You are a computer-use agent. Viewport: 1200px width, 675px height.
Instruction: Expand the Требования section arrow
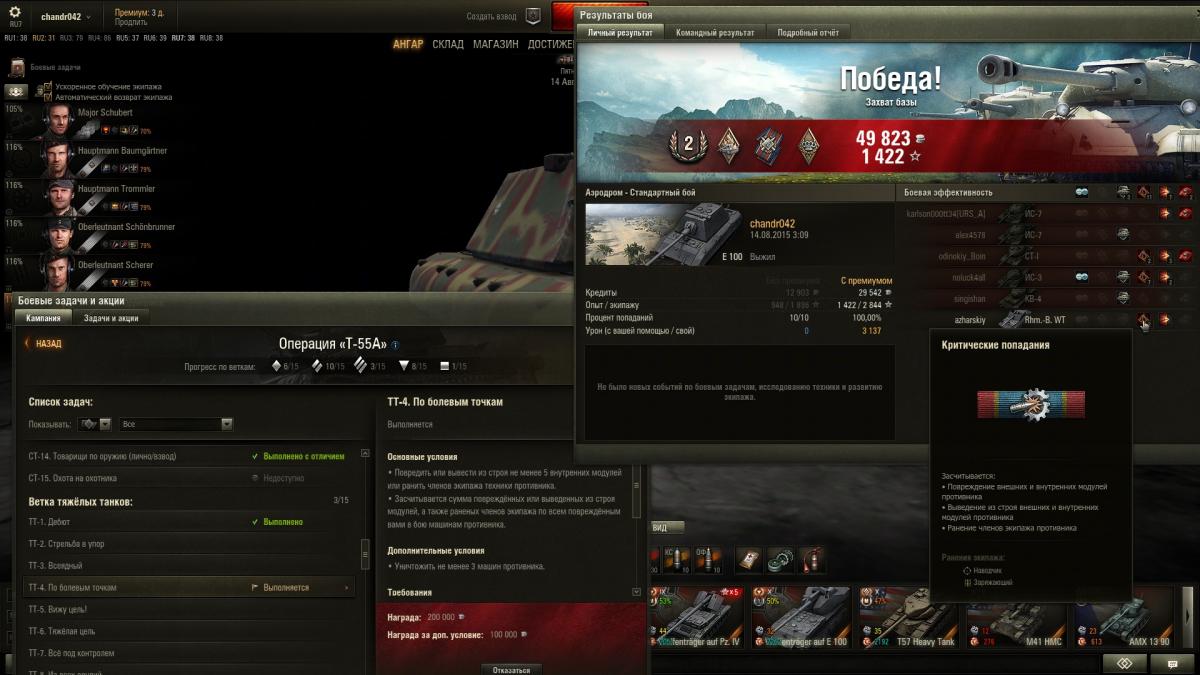[637, 592]
